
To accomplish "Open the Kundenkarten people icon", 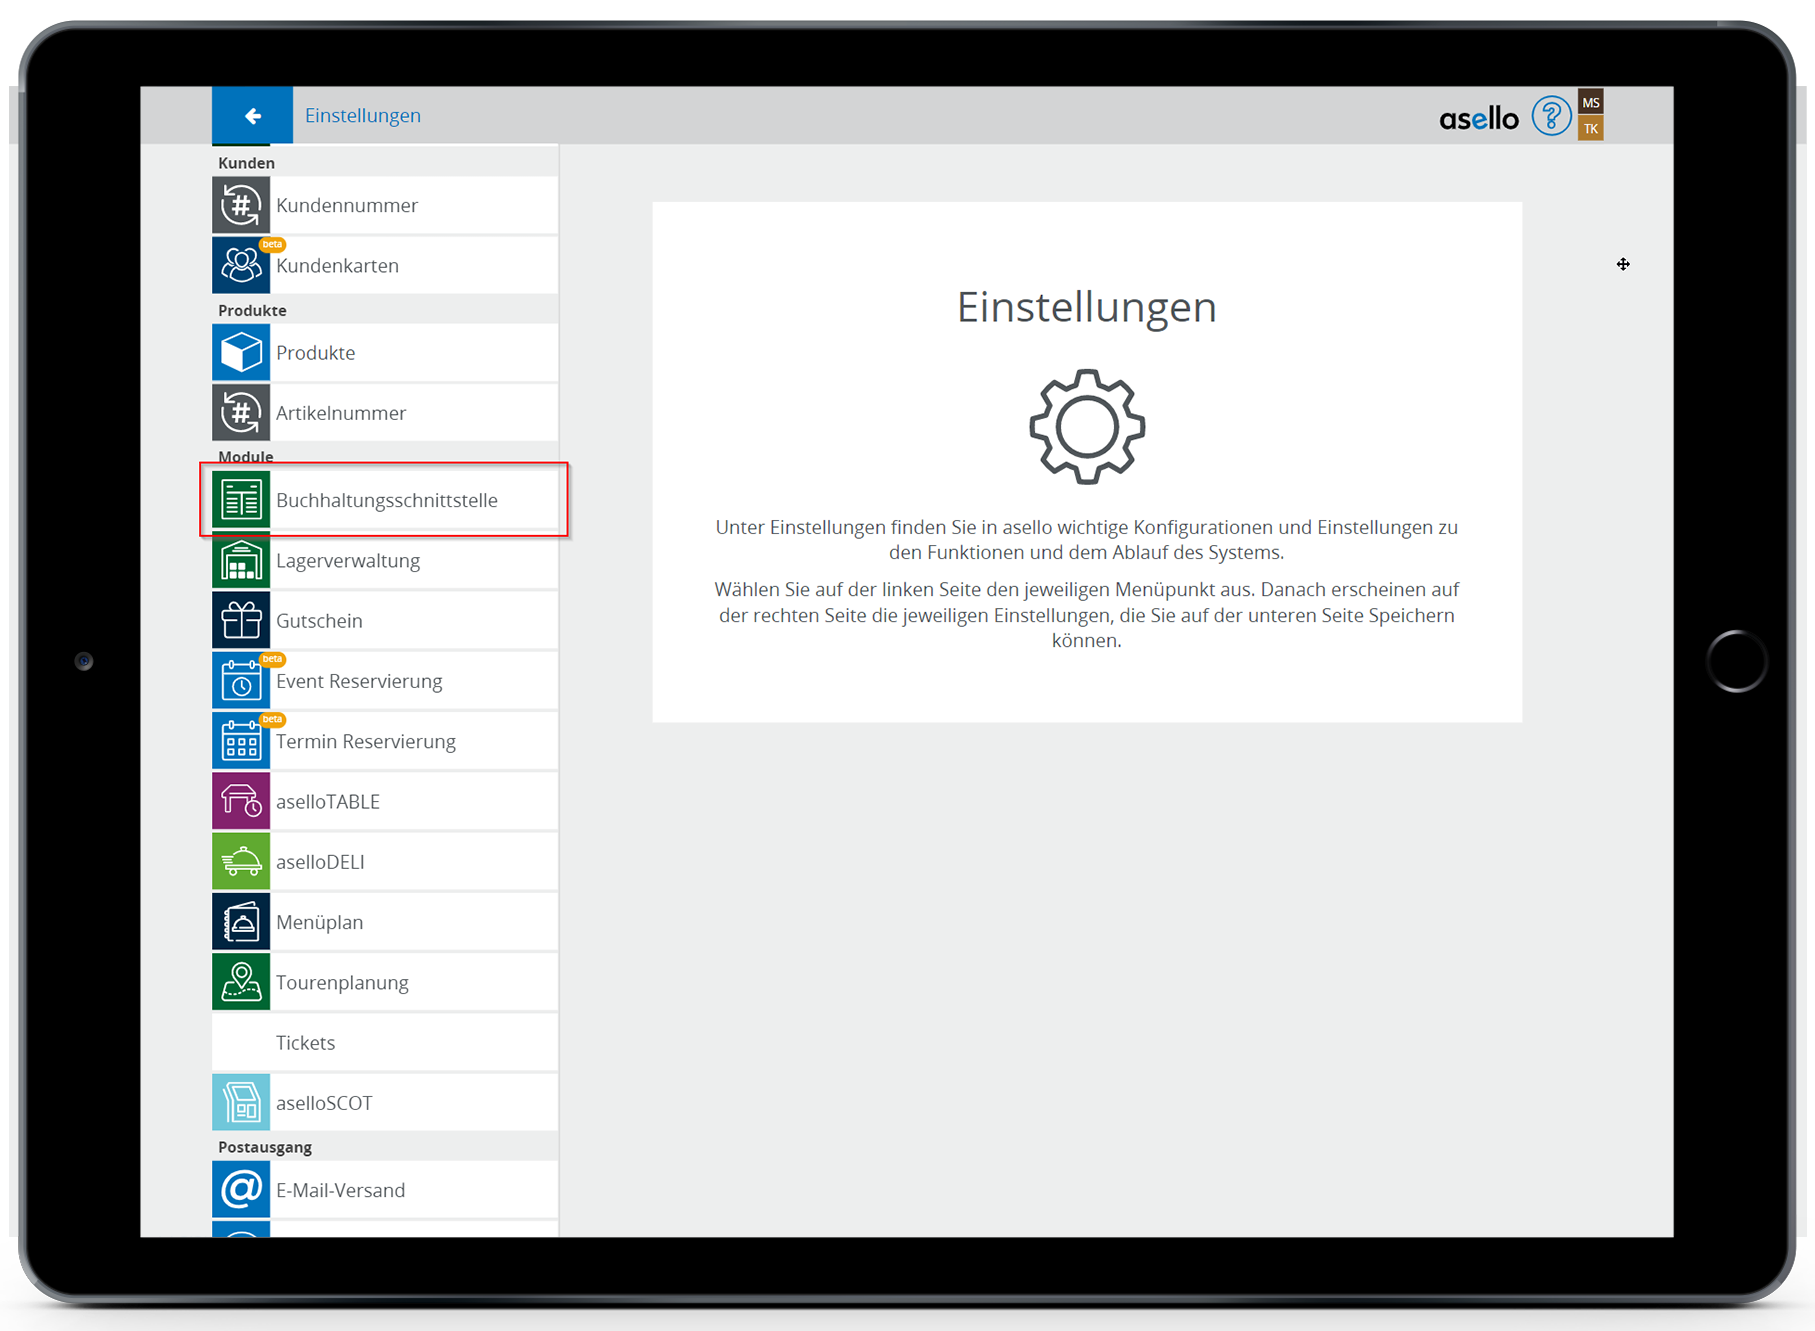I will coord(241,266).
